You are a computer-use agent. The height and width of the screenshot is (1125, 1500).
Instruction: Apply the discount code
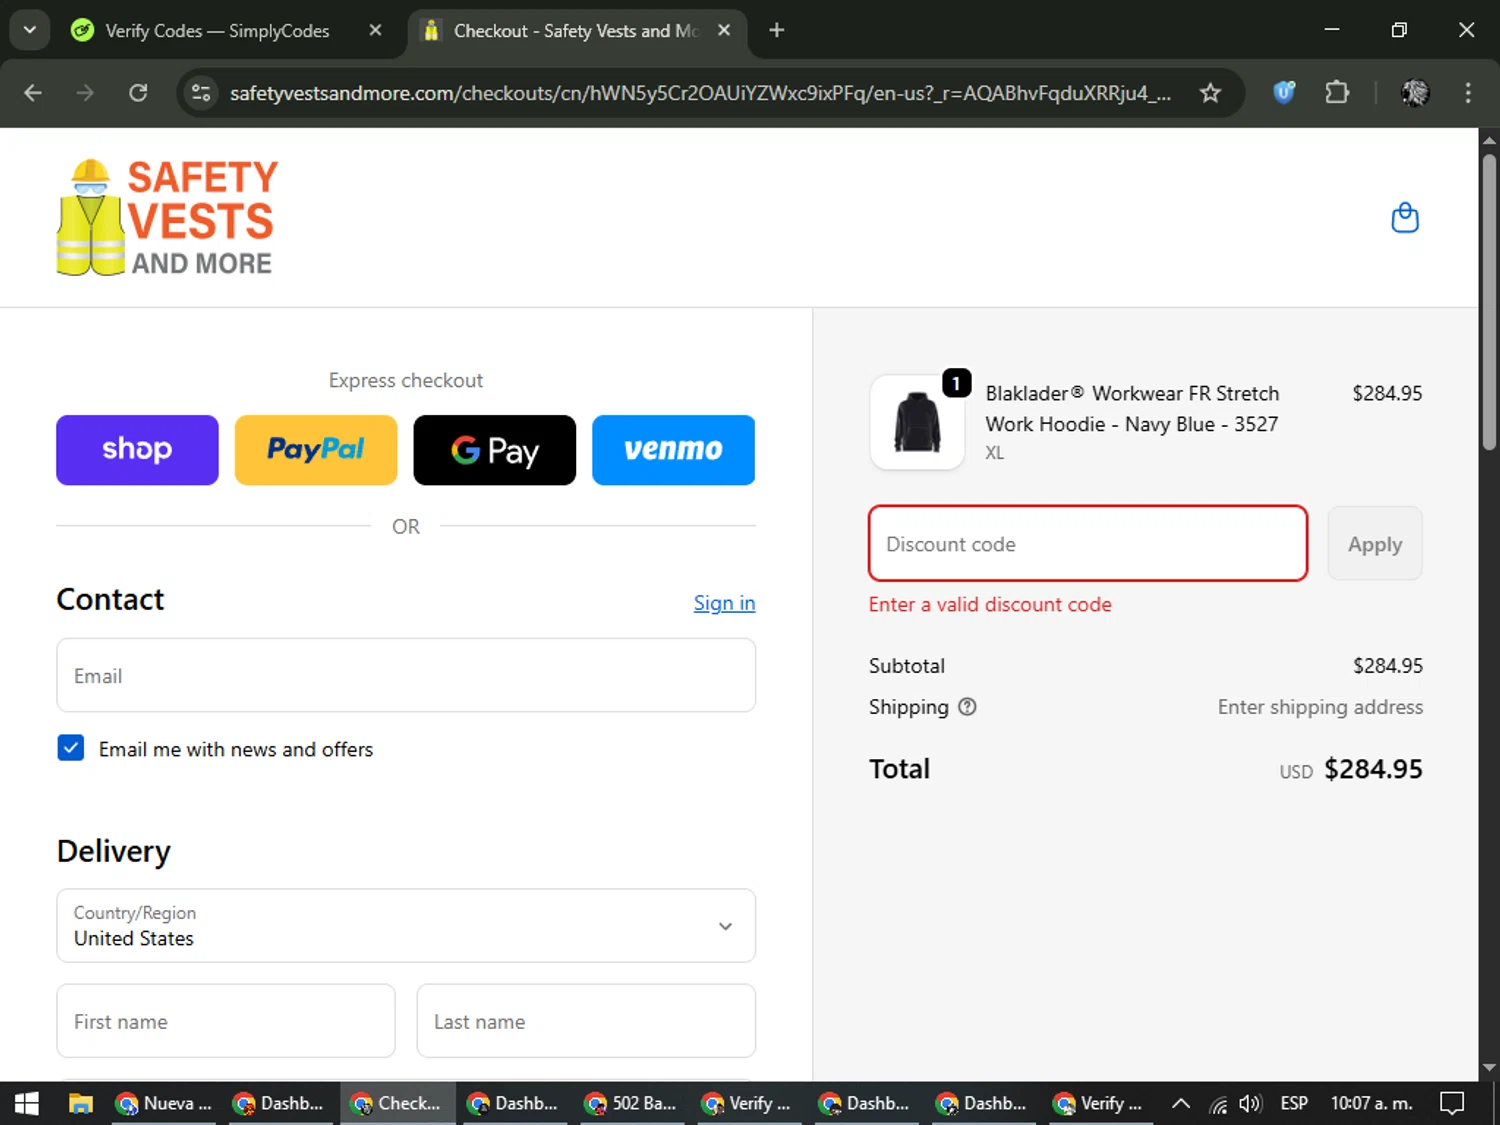[x=1375, y=544]
